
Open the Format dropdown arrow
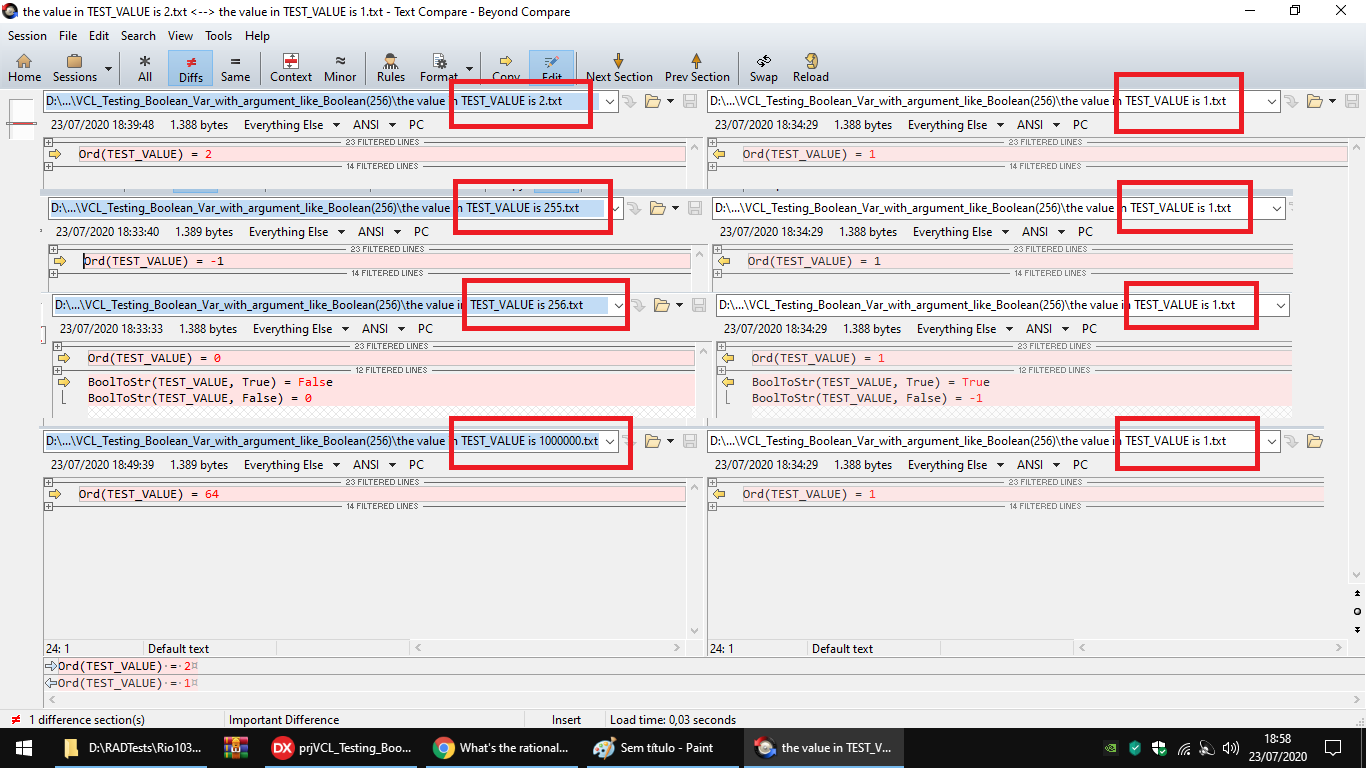coord(470,68)
